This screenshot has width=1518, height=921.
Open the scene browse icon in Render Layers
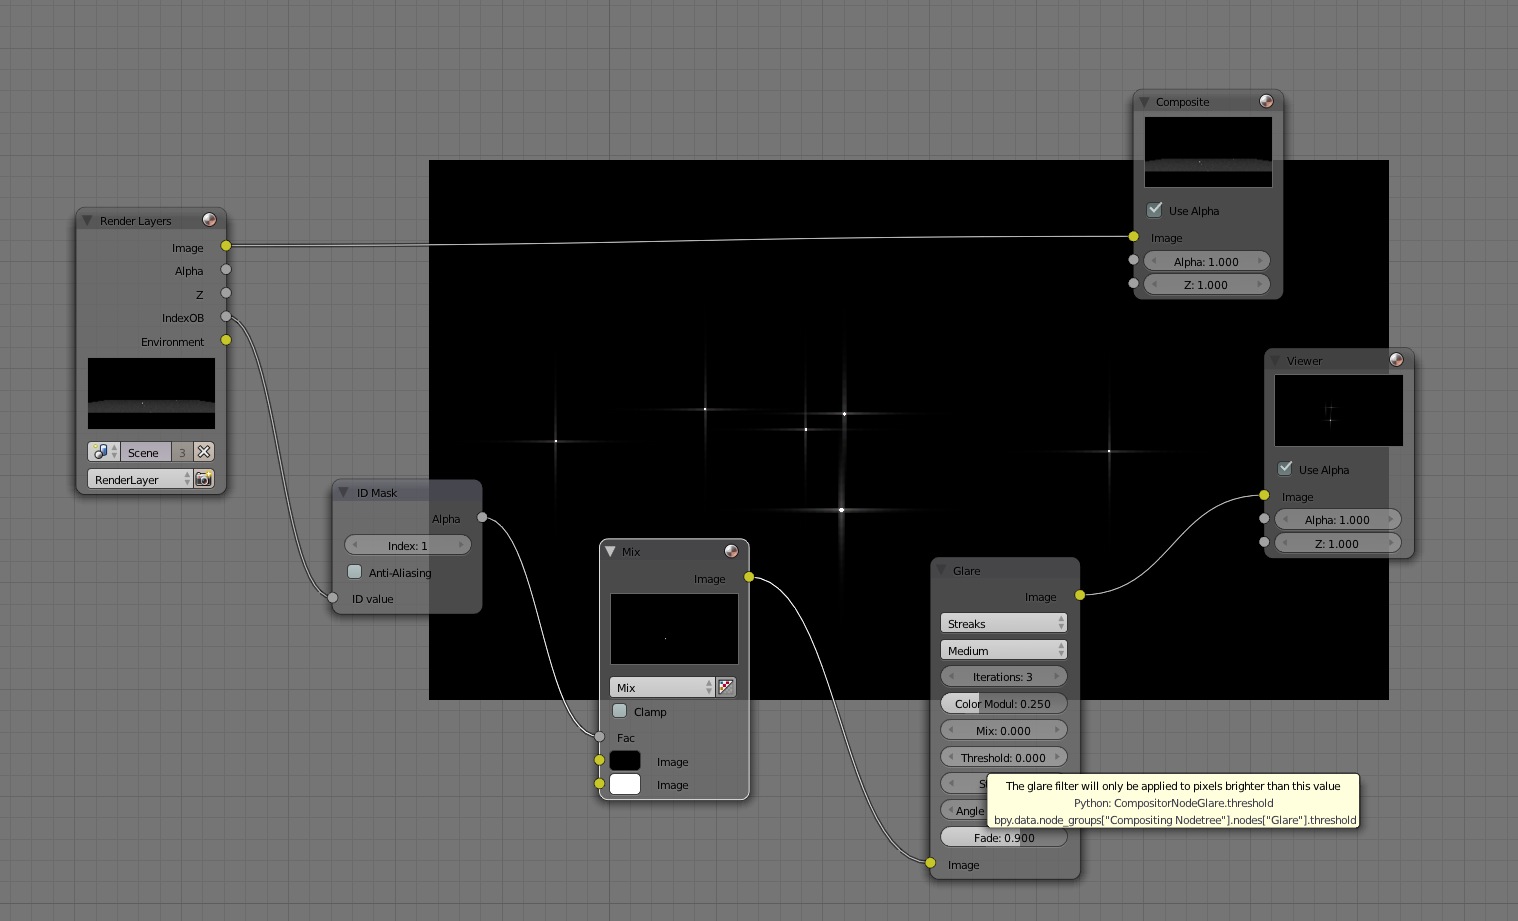coord(103,452)
